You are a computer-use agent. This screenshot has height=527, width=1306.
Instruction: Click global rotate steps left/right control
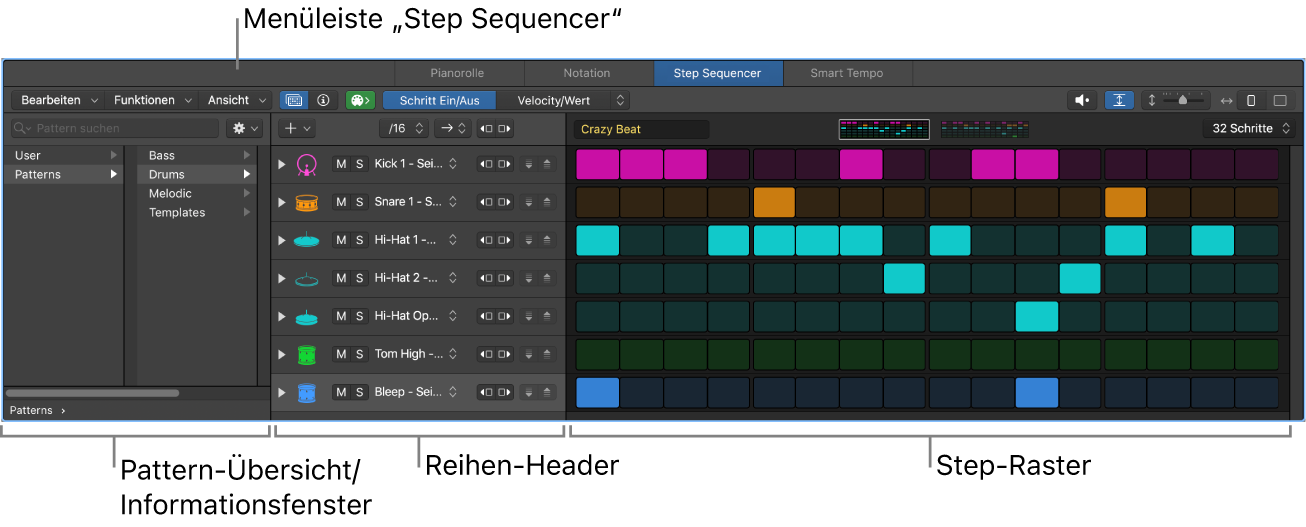495,128
